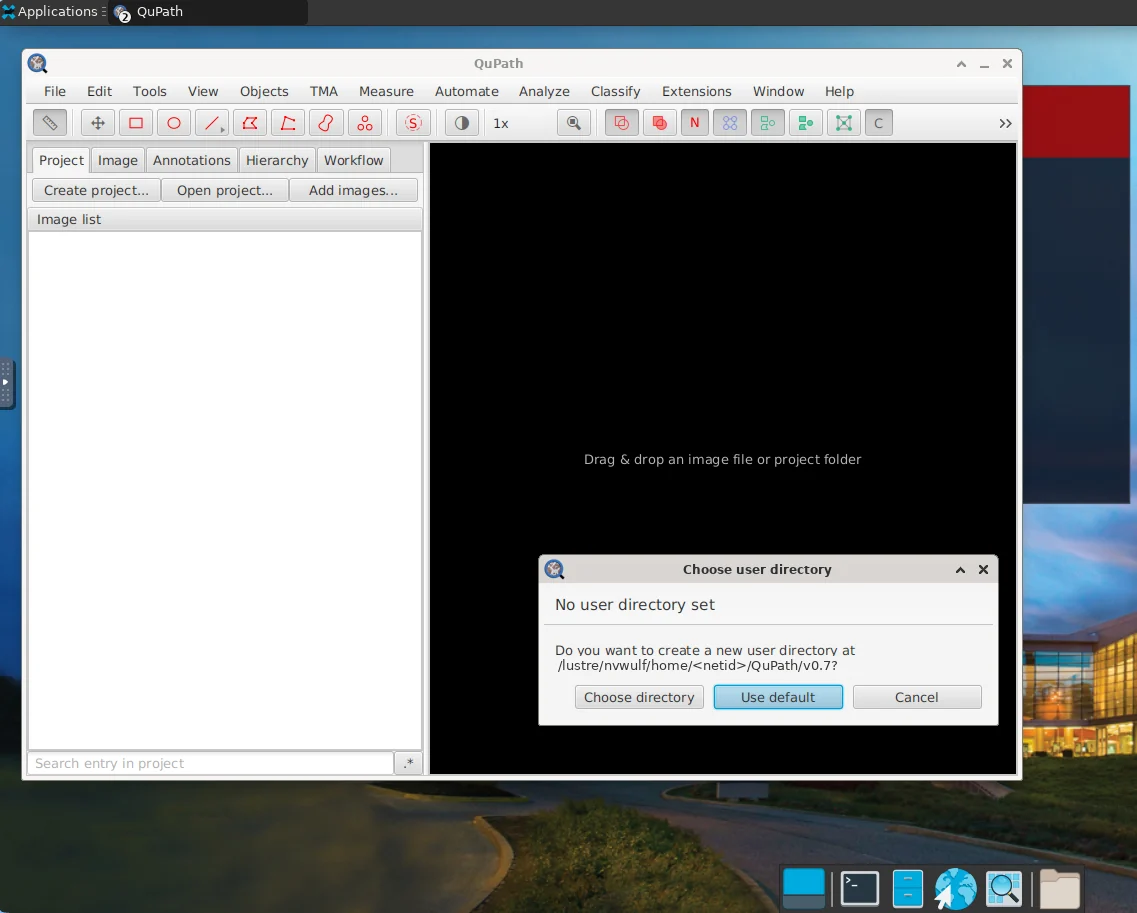Screen dimensions: 1137x913
Task: Select the Ellipse tool
Action: point(174,123)
